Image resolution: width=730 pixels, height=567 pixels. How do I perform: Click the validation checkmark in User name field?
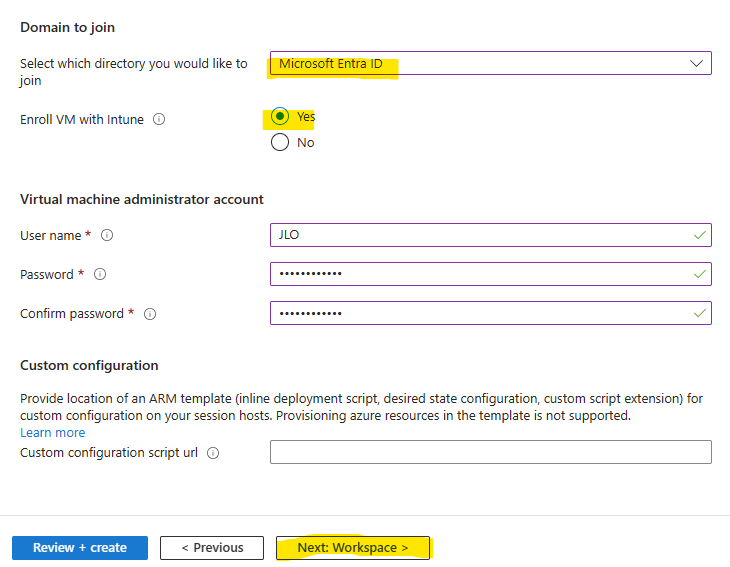click(699, 235)
